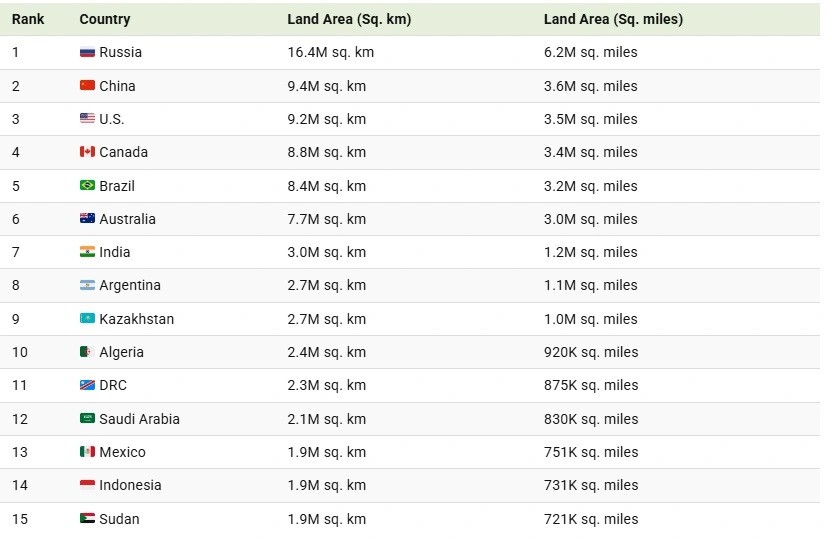The height and width of the screenshot is (539, 832).
Task: Sort by the Country column header
Action: pos(105,19)
